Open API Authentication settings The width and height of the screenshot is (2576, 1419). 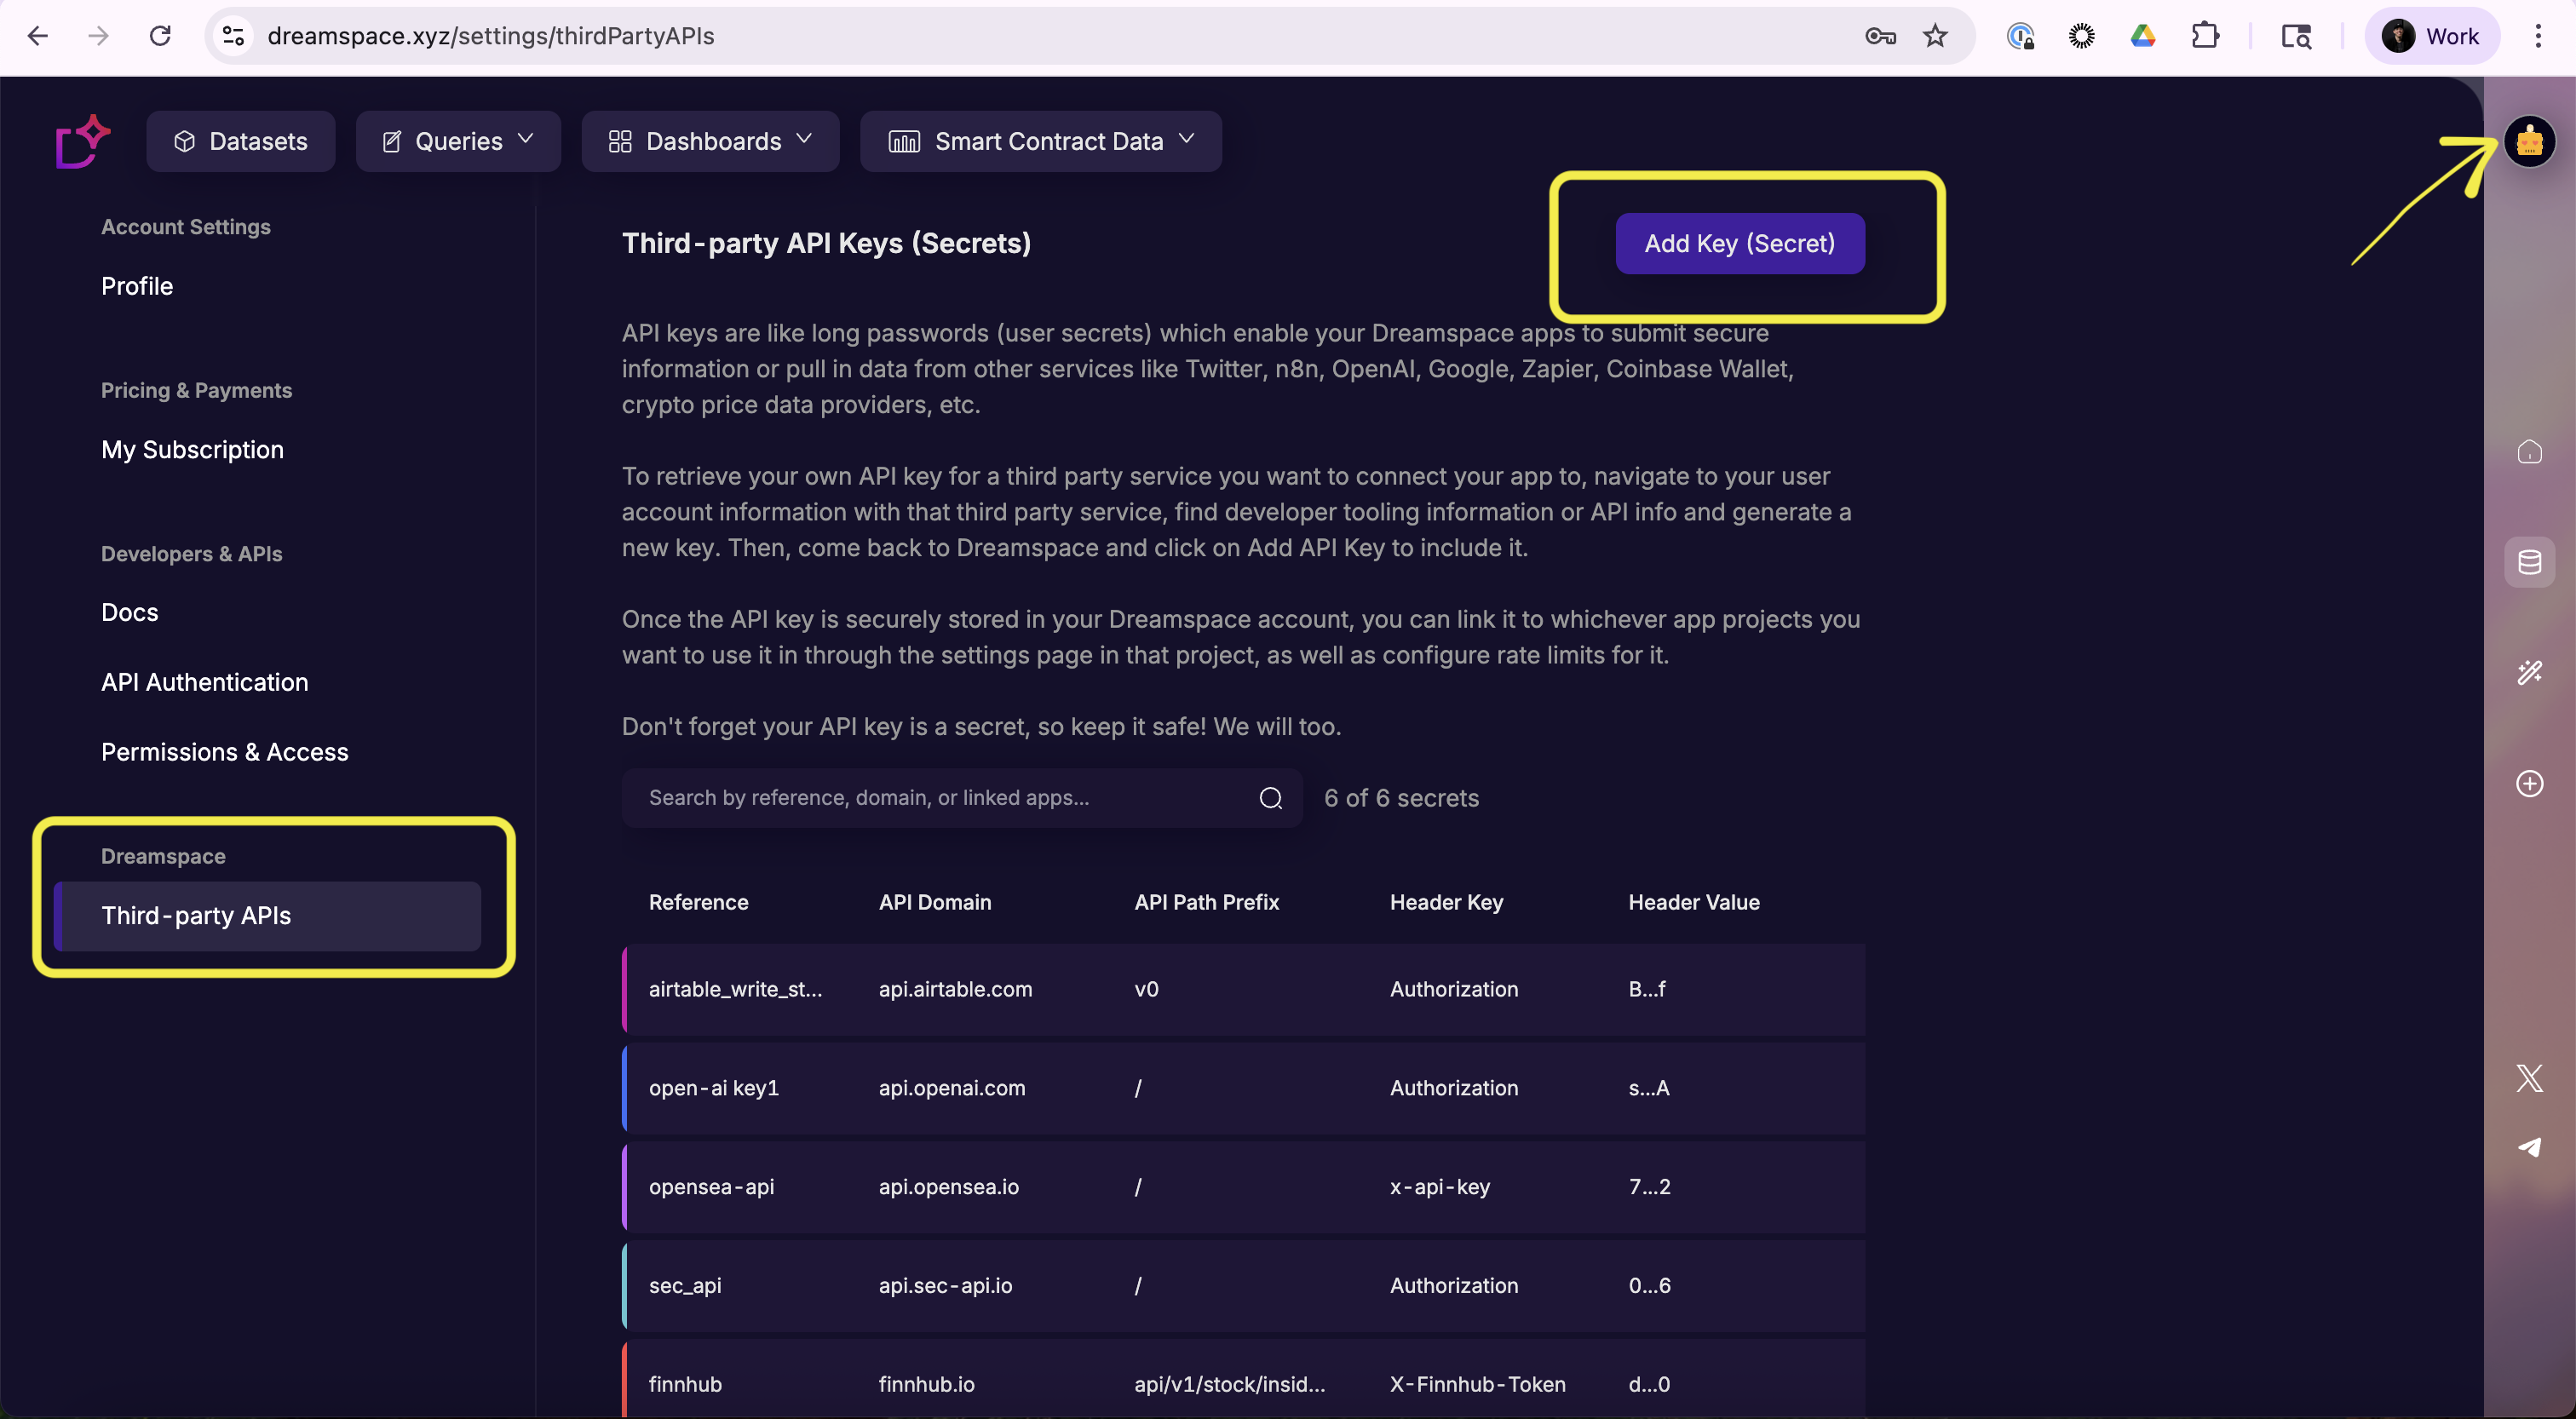click(204, 682)
